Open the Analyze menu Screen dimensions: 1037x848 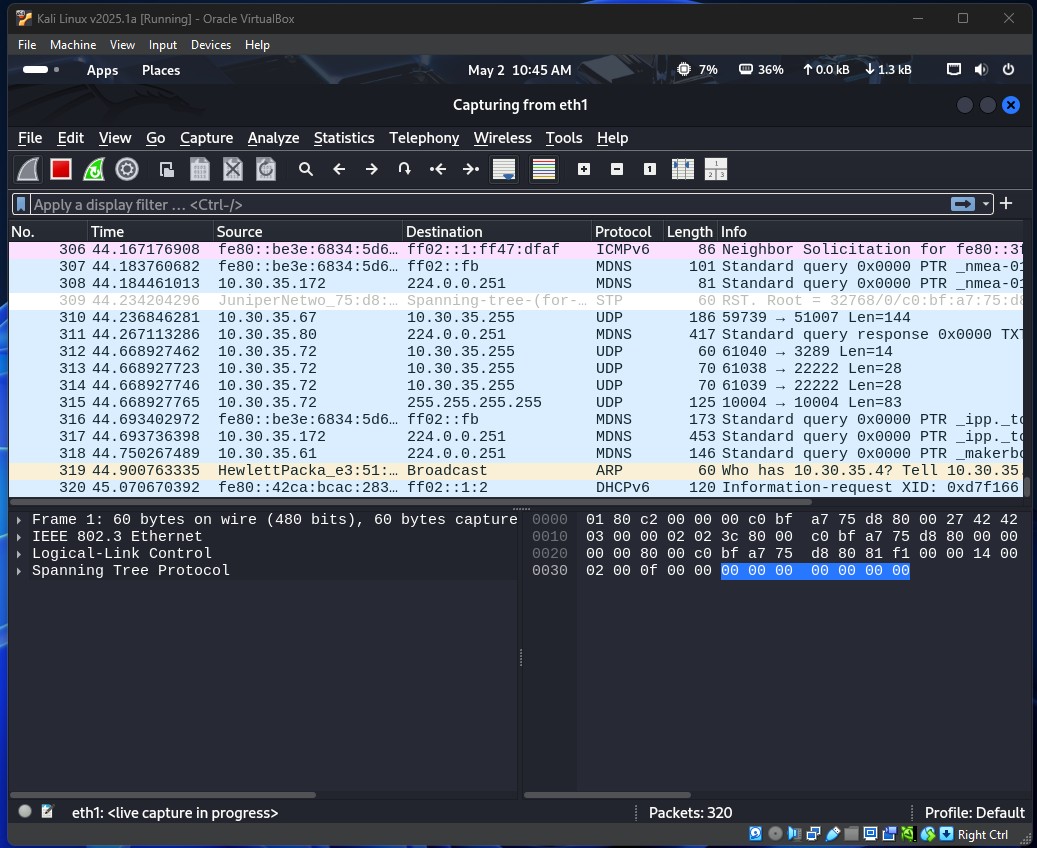point(273,138)
